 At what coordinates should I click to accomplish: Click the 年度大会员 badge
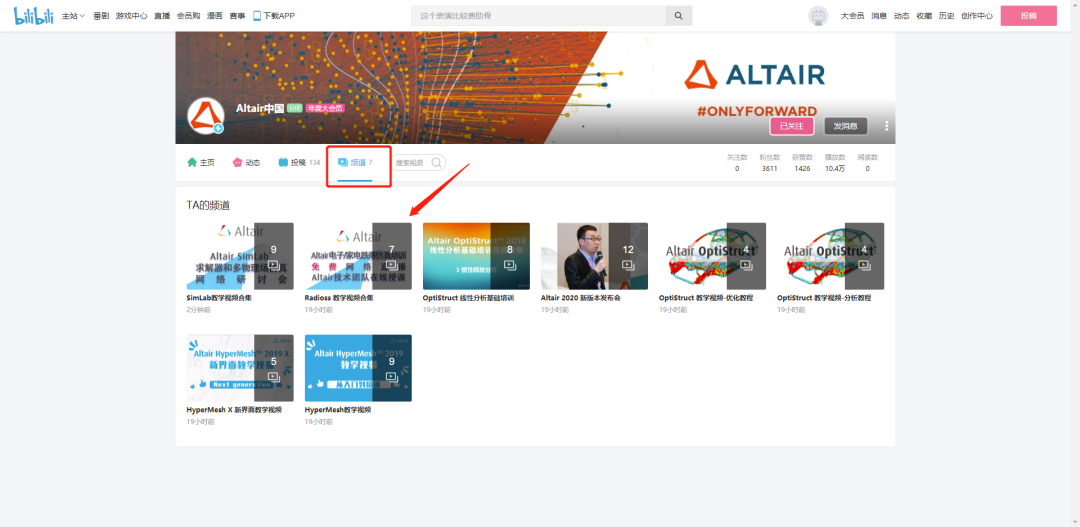coord(325,108)
